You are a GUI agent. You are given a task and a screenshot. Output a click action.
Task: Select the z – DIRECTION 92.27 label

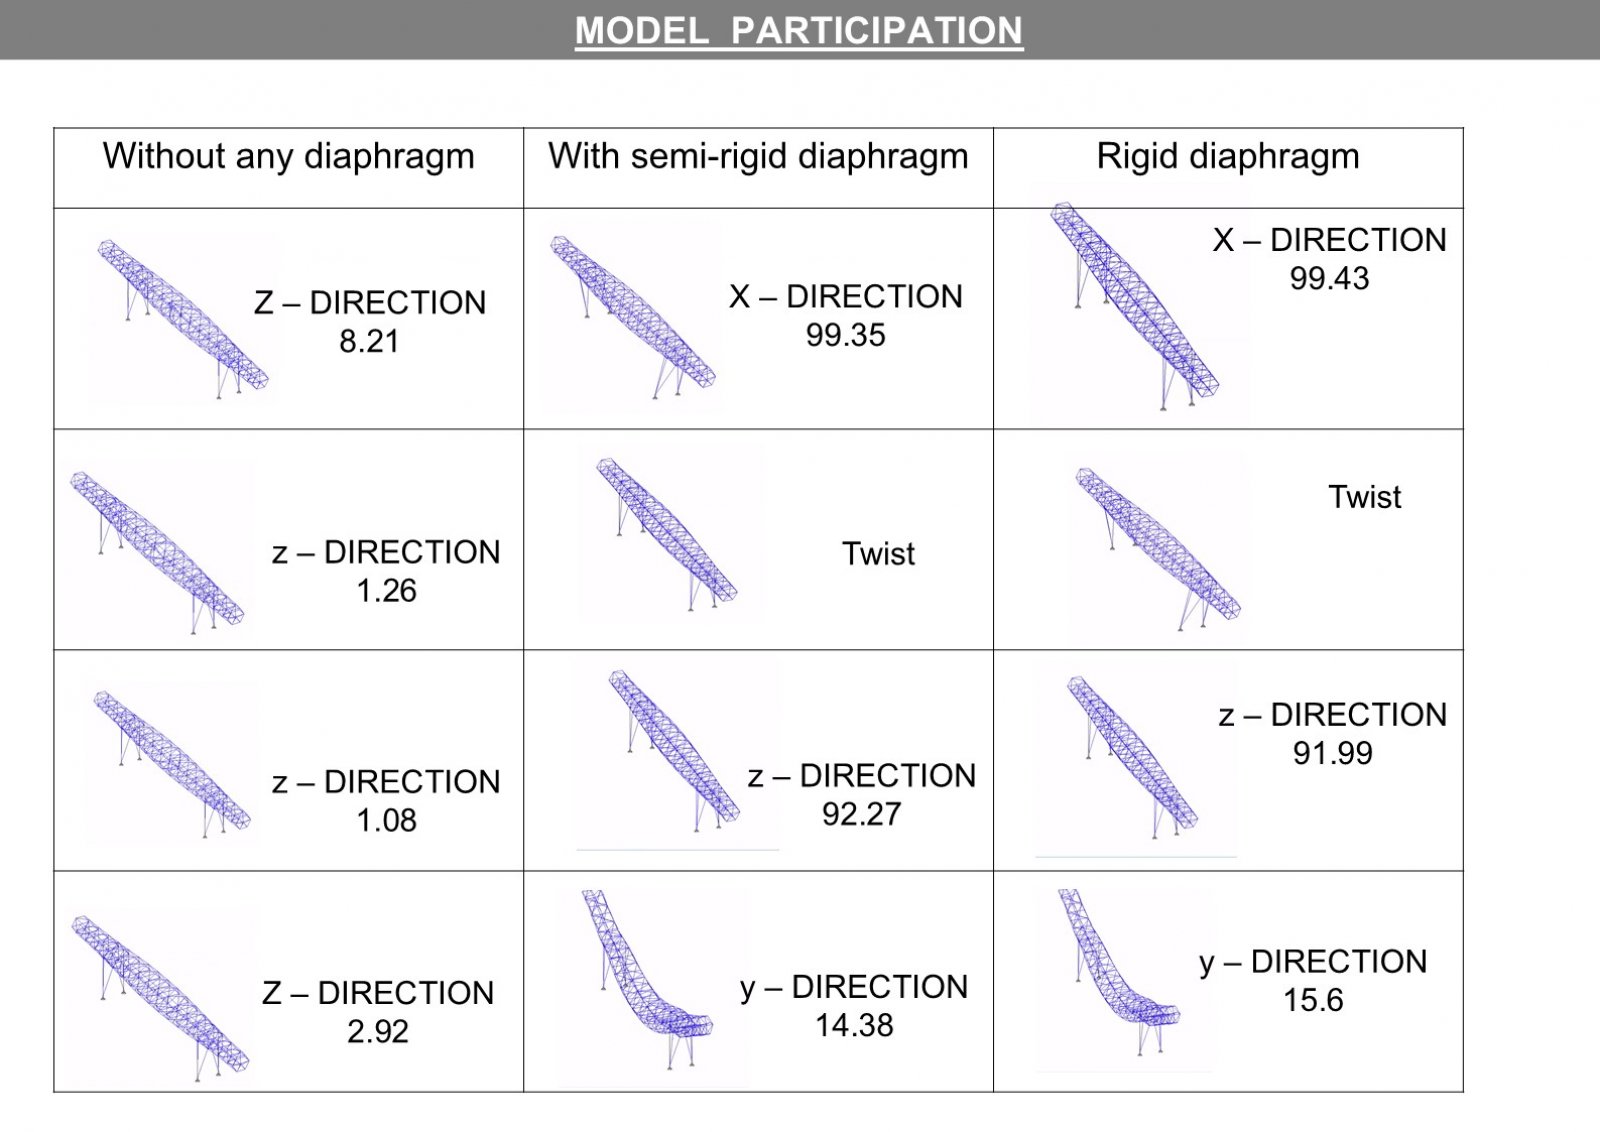[862, 794]
